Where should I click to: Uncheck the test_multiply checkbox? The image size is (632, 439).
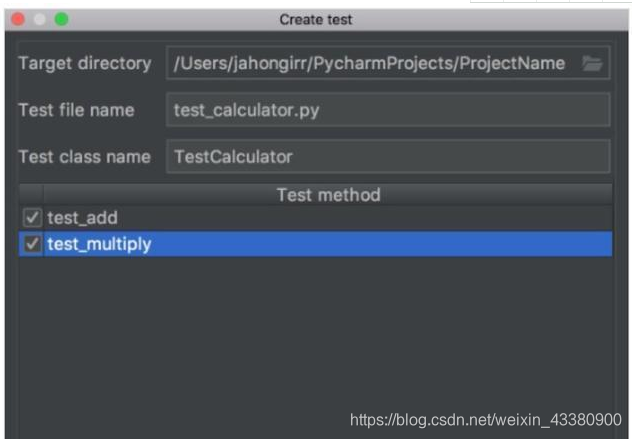[32, 244]
